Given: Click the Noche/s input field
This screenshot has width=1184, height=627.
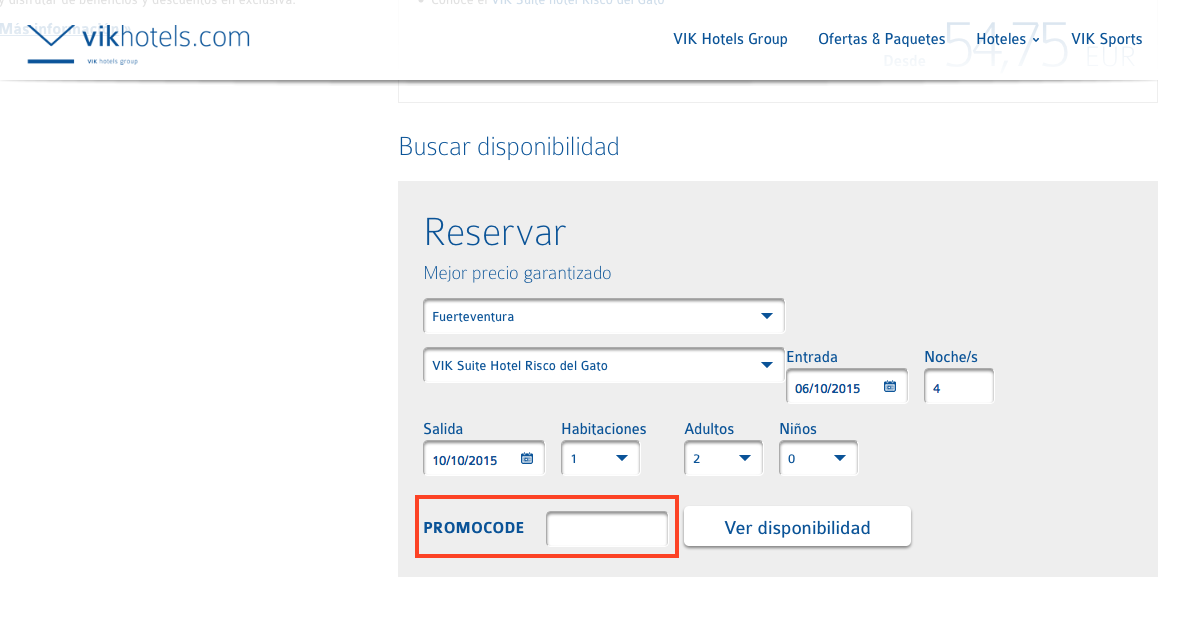Looking at the screenshot, I should (x=959, y=387).
